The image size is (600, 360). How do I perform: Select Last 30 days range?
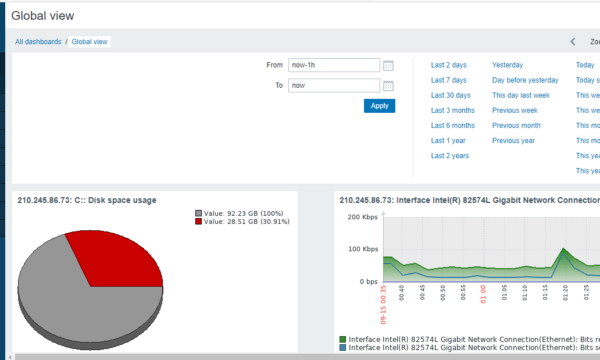pyautogui.click(x=450, y=95)
